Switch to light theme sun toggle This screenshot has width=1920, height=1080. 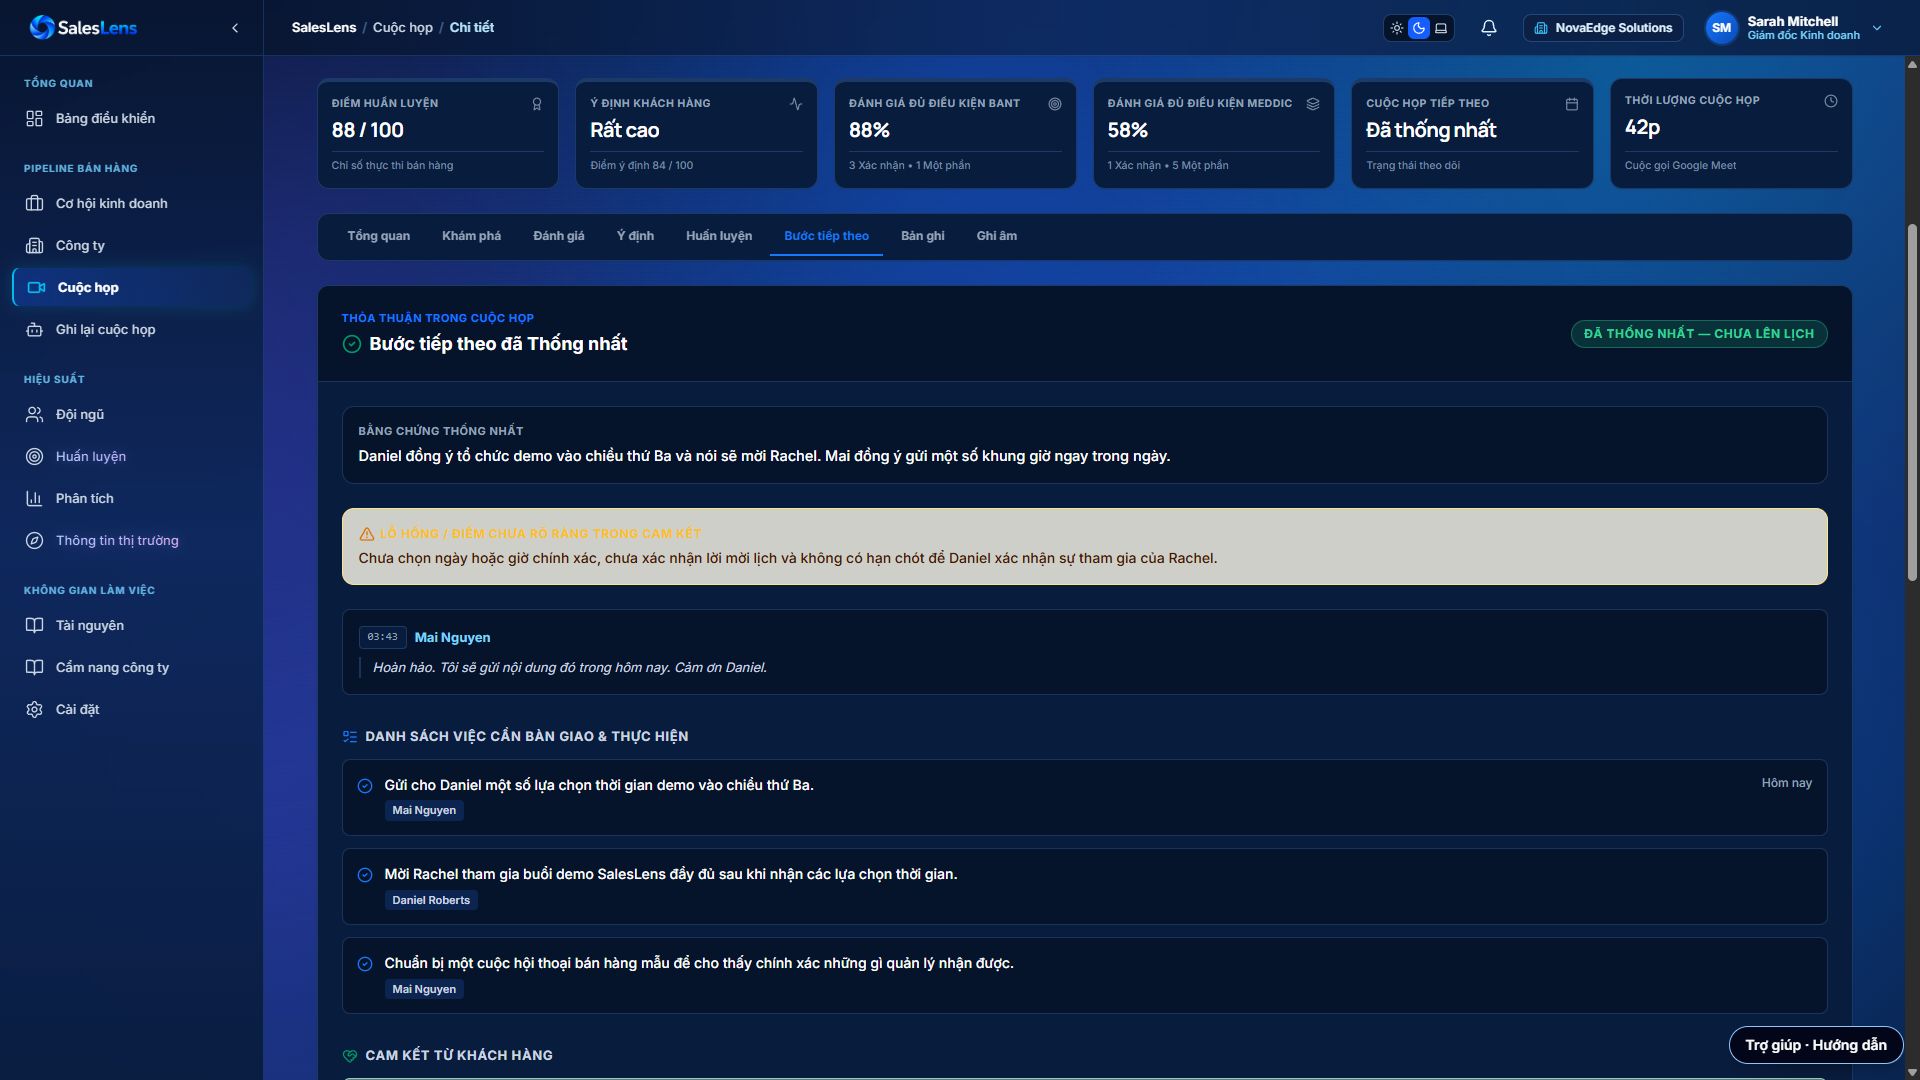[x=1397, y=28]
